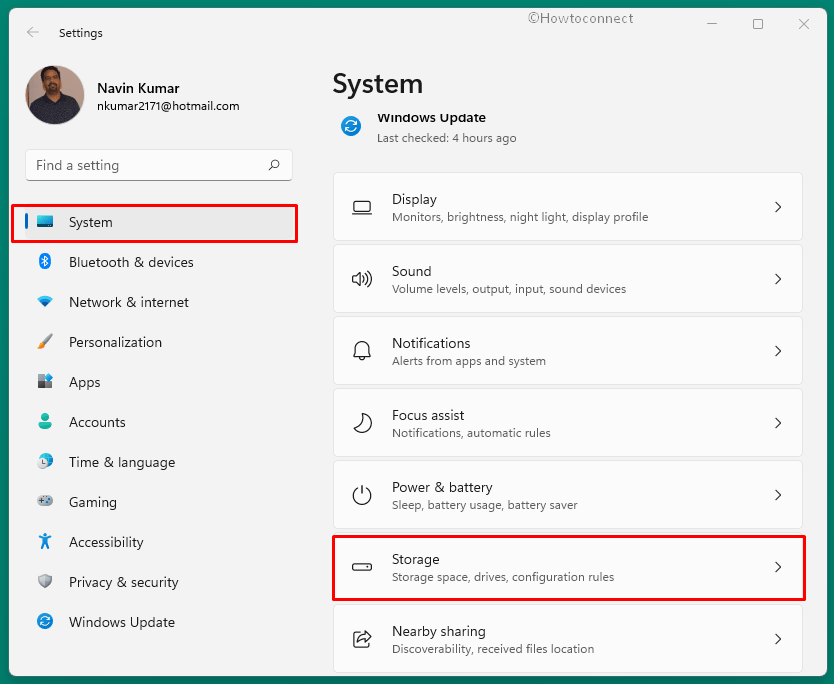This screenshot has width=834, height=684.
Task: Open the Display settings title
Action: (x=414, y=199)
